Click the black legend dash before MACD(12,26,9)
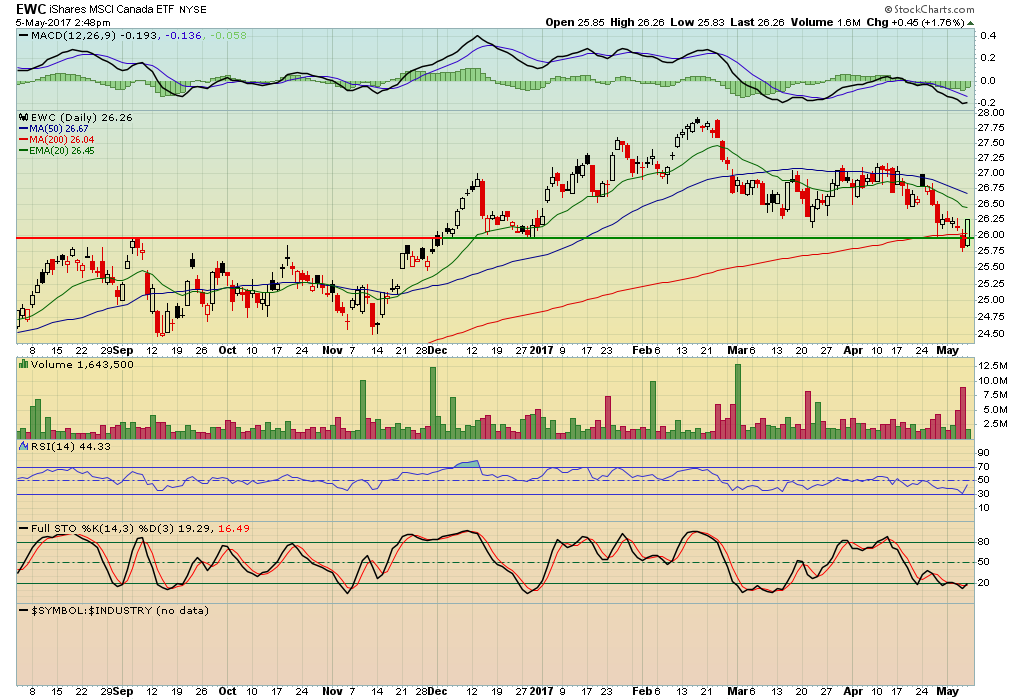The width and height of the screenshot is (1024, 700). pyautogui.click(x=24, y=35)
